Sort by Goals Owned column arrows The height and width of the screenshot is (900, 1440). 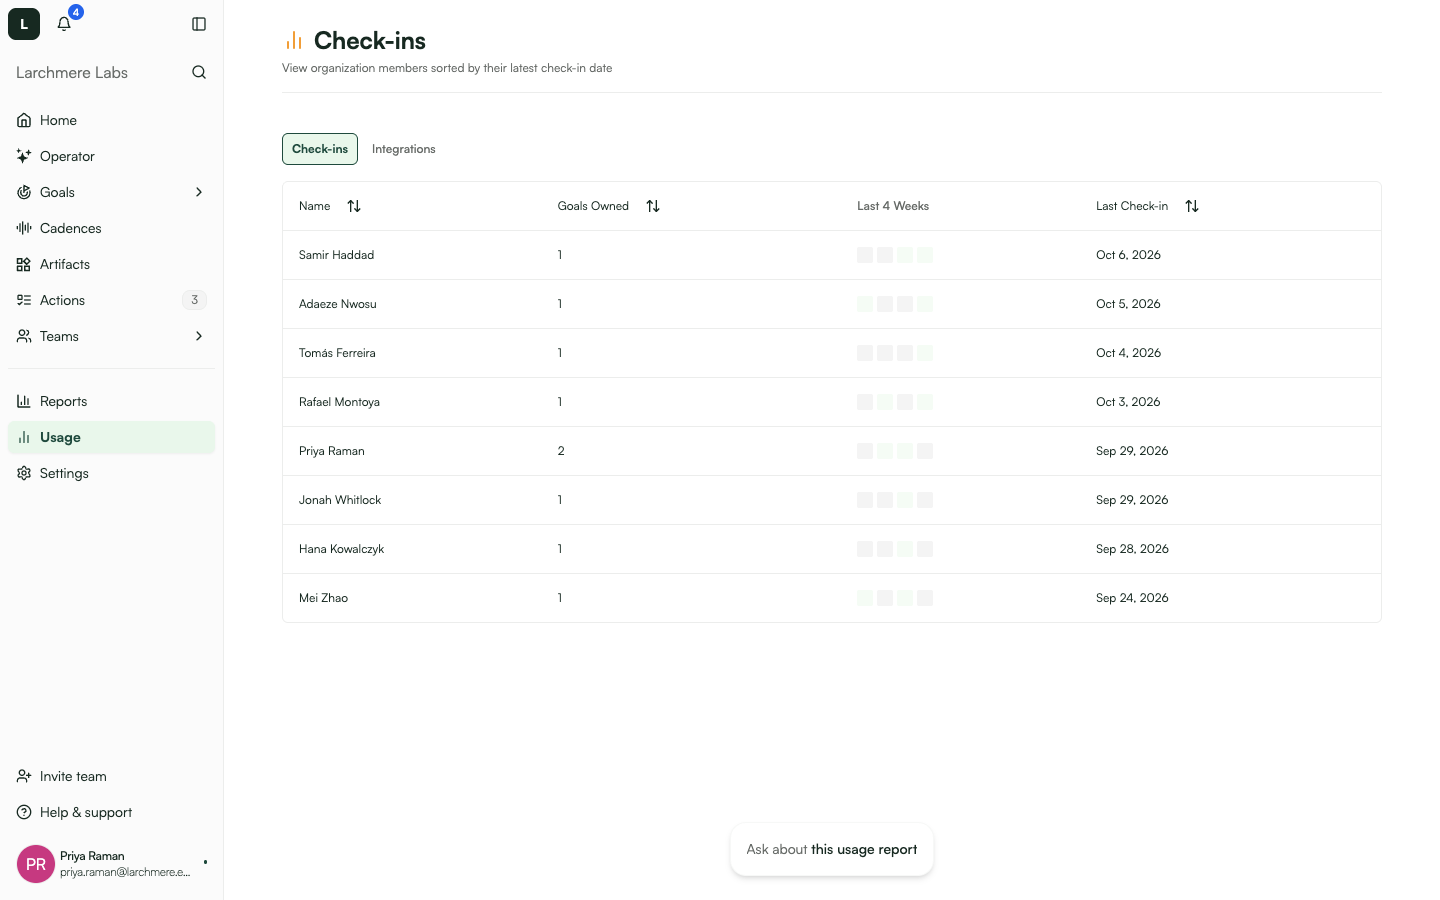(x=653, y=206)
